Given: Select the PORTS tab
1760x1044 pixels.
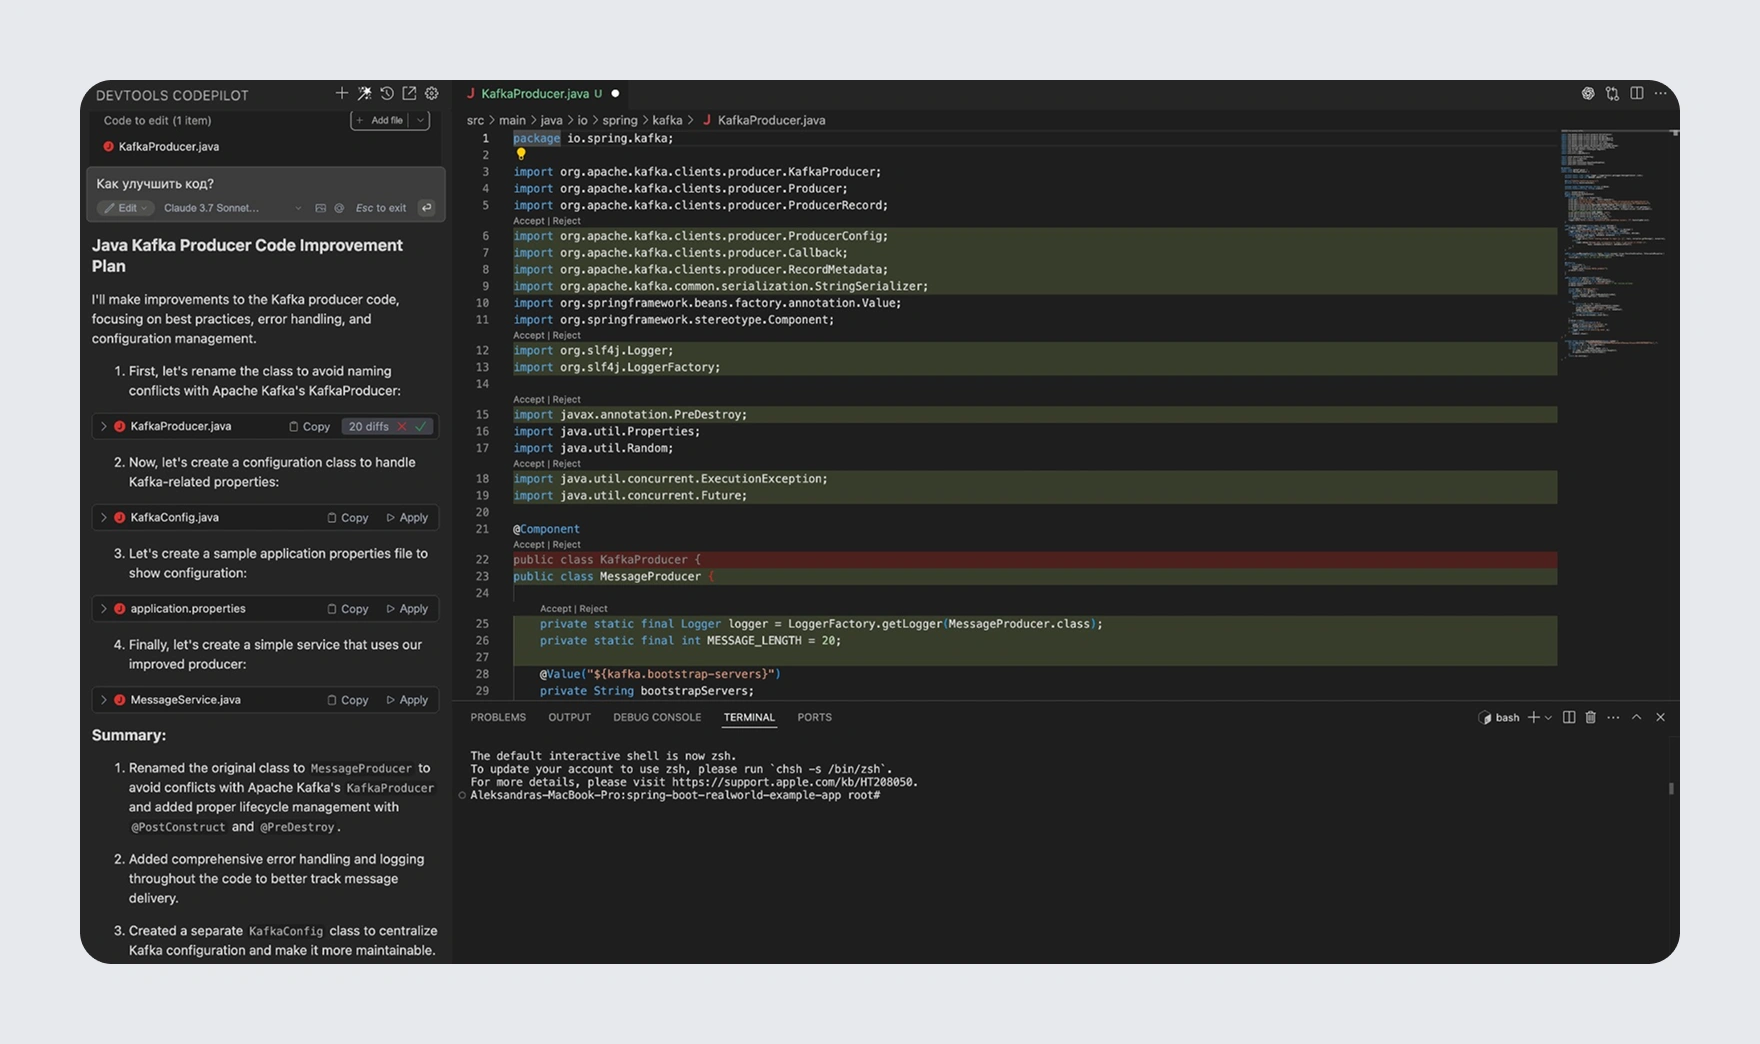Looking at the screenshot, I should point(814,717).
